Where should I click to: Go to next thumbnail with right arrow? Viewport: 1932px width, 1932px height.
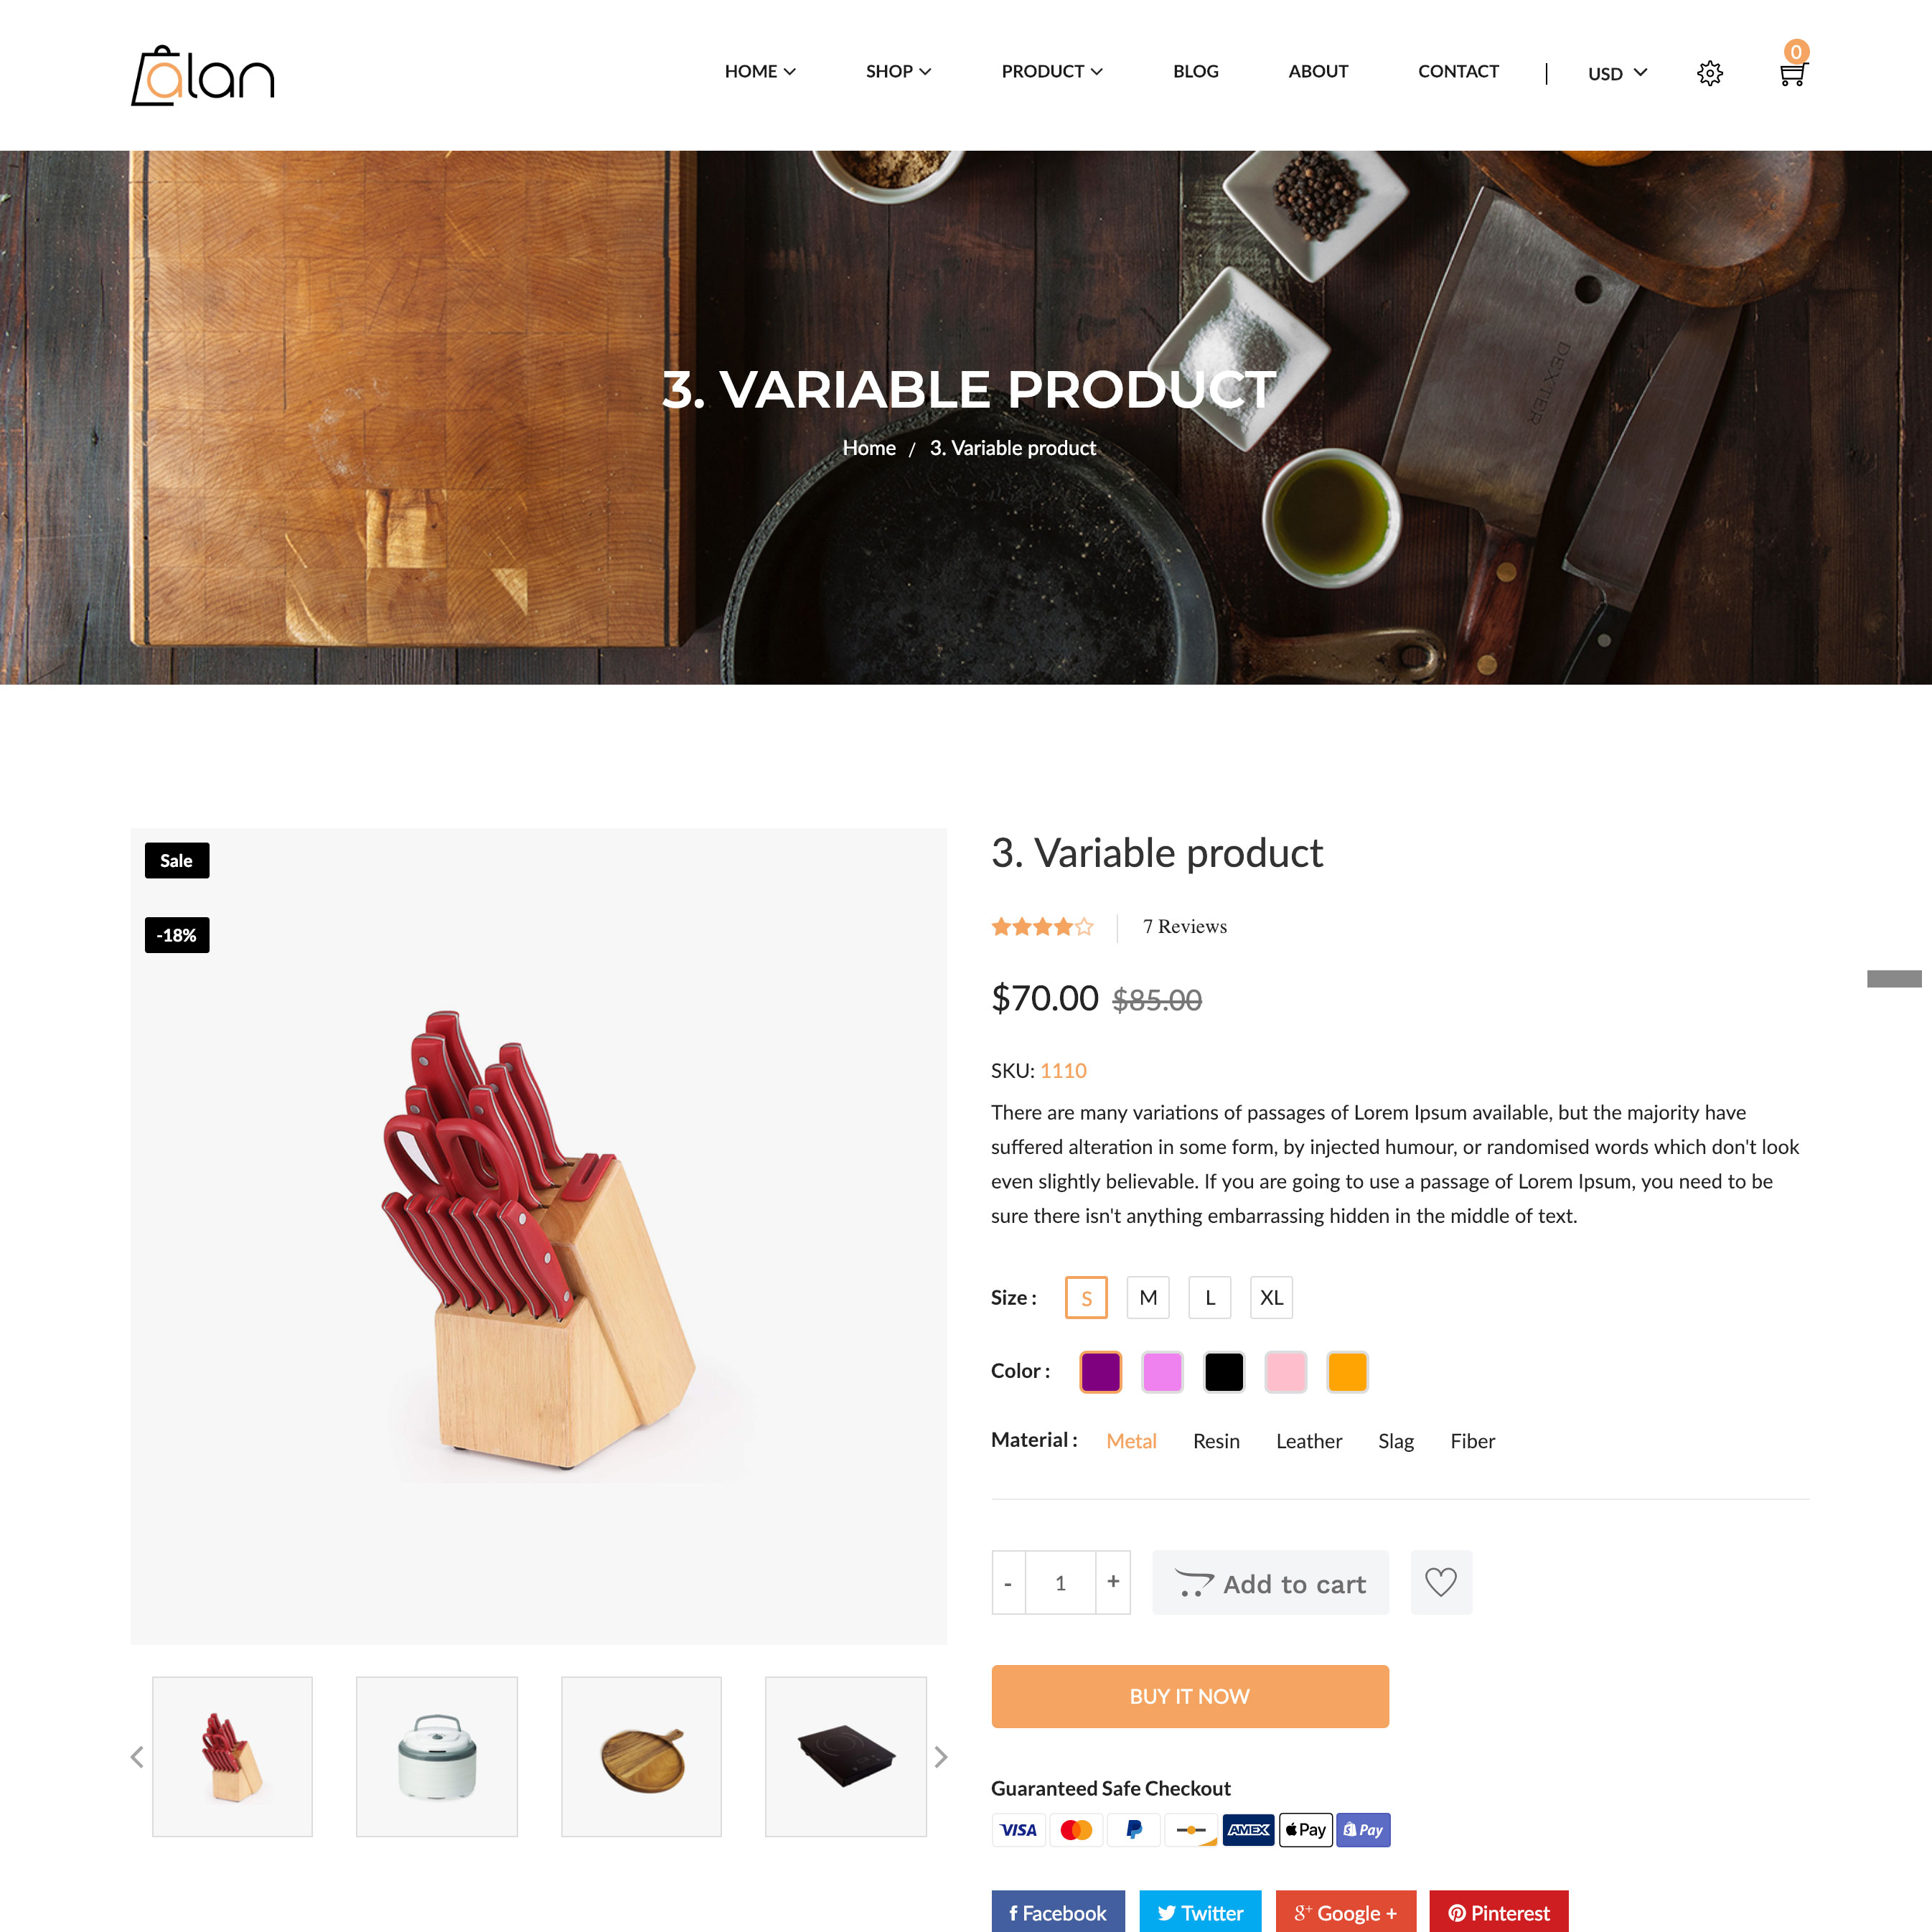(941, 1757)
